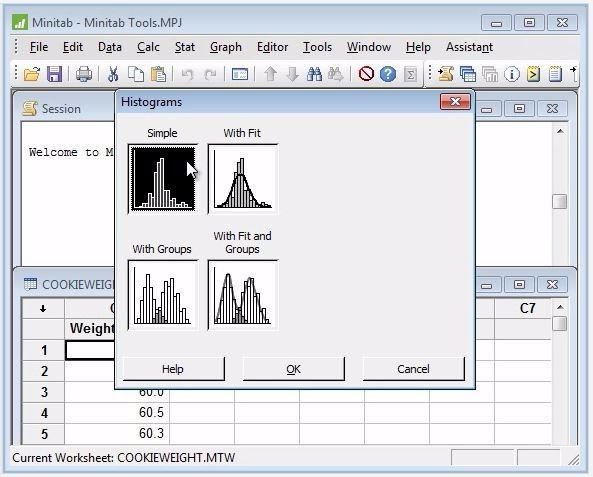Print using the printer toolbar icon
Screen dimensions: 593x477
point(84,74)
